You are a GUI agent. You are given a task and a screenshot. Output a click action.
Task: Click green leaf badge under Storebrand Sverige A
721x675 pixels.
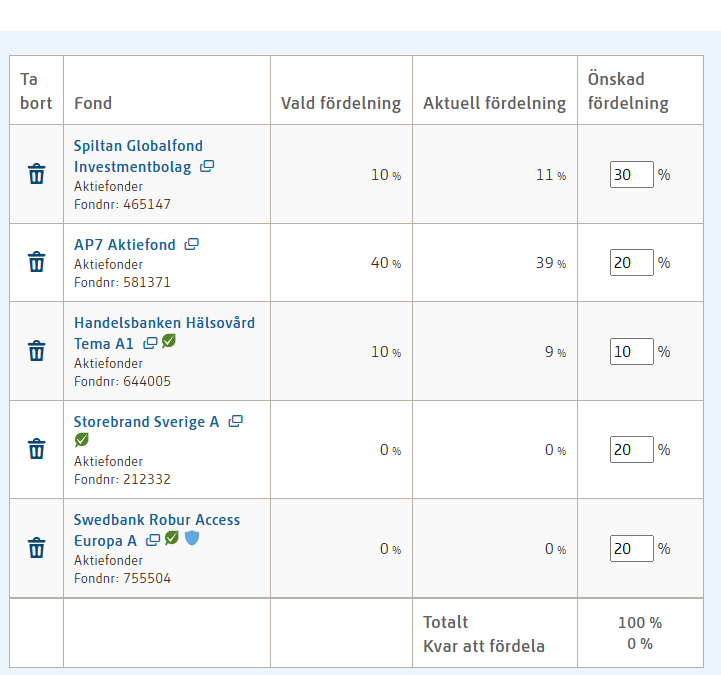tap(81, 440)
